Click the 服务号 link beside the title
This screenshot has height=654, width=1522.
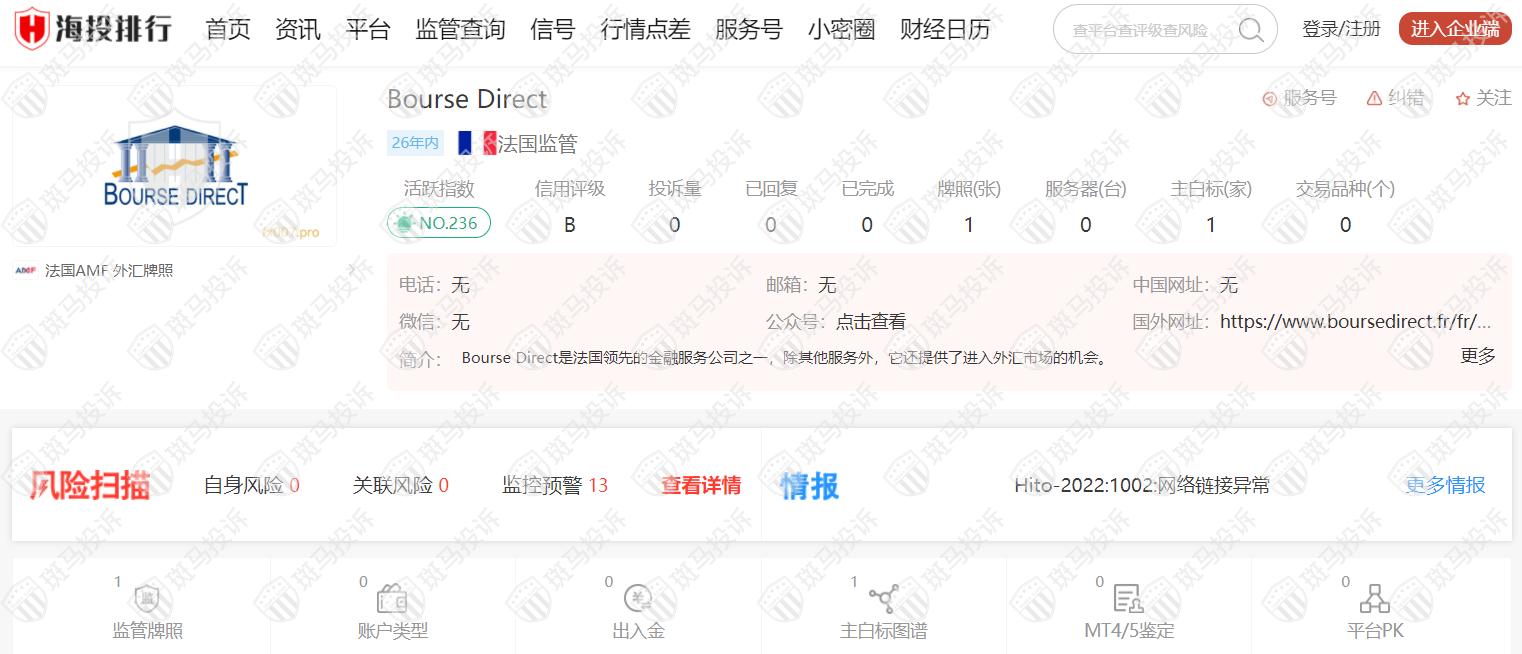1299,98
